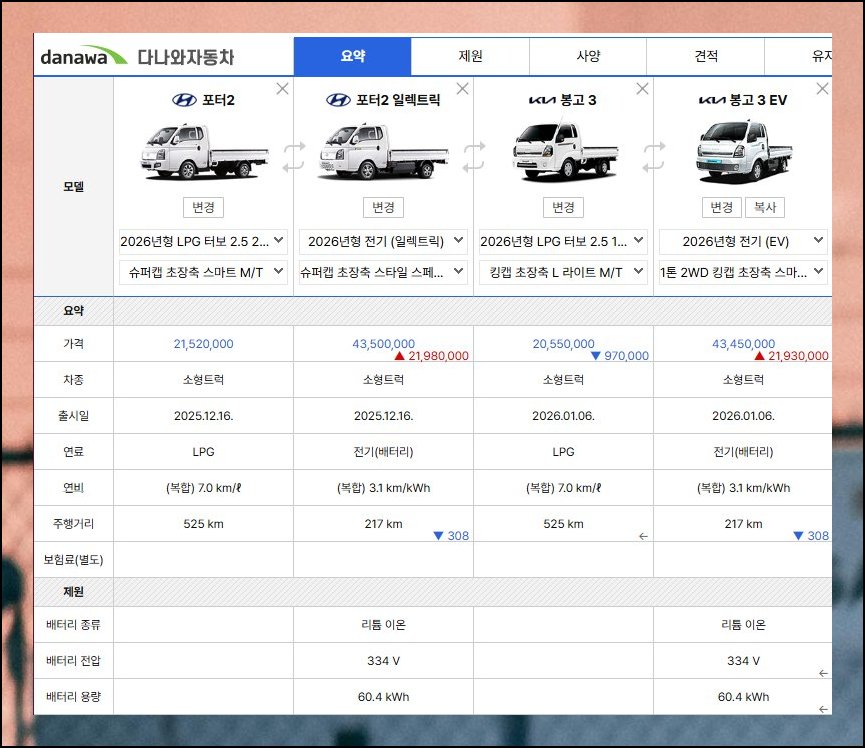Switch to the 견적 tab
Viewport: 865px width, 748px height.
coord(706,56)
